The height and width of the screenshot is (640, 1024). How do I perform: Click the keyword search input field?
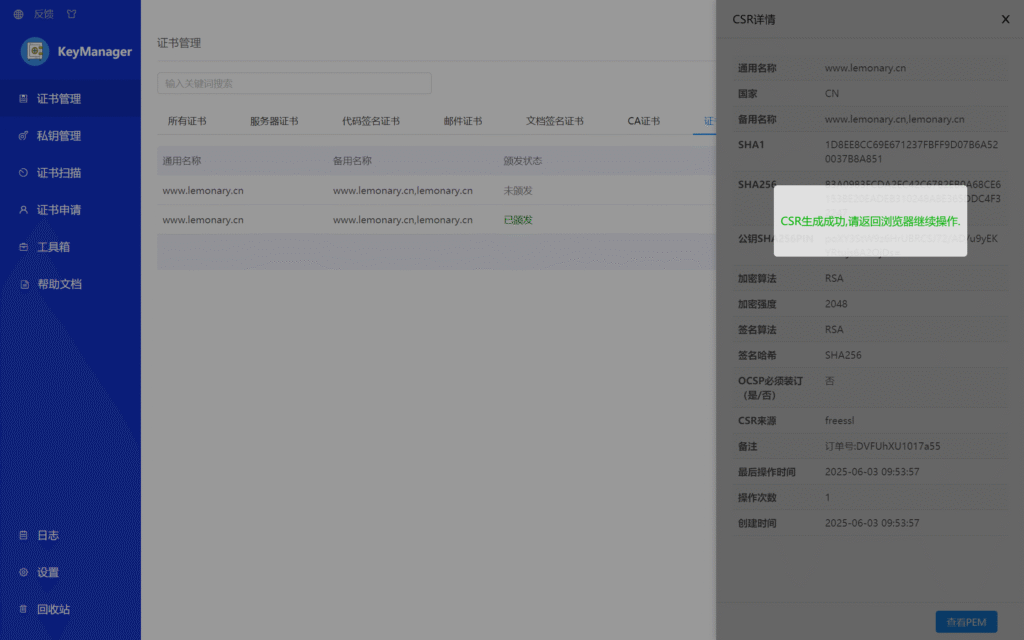(x=294, y=83)
